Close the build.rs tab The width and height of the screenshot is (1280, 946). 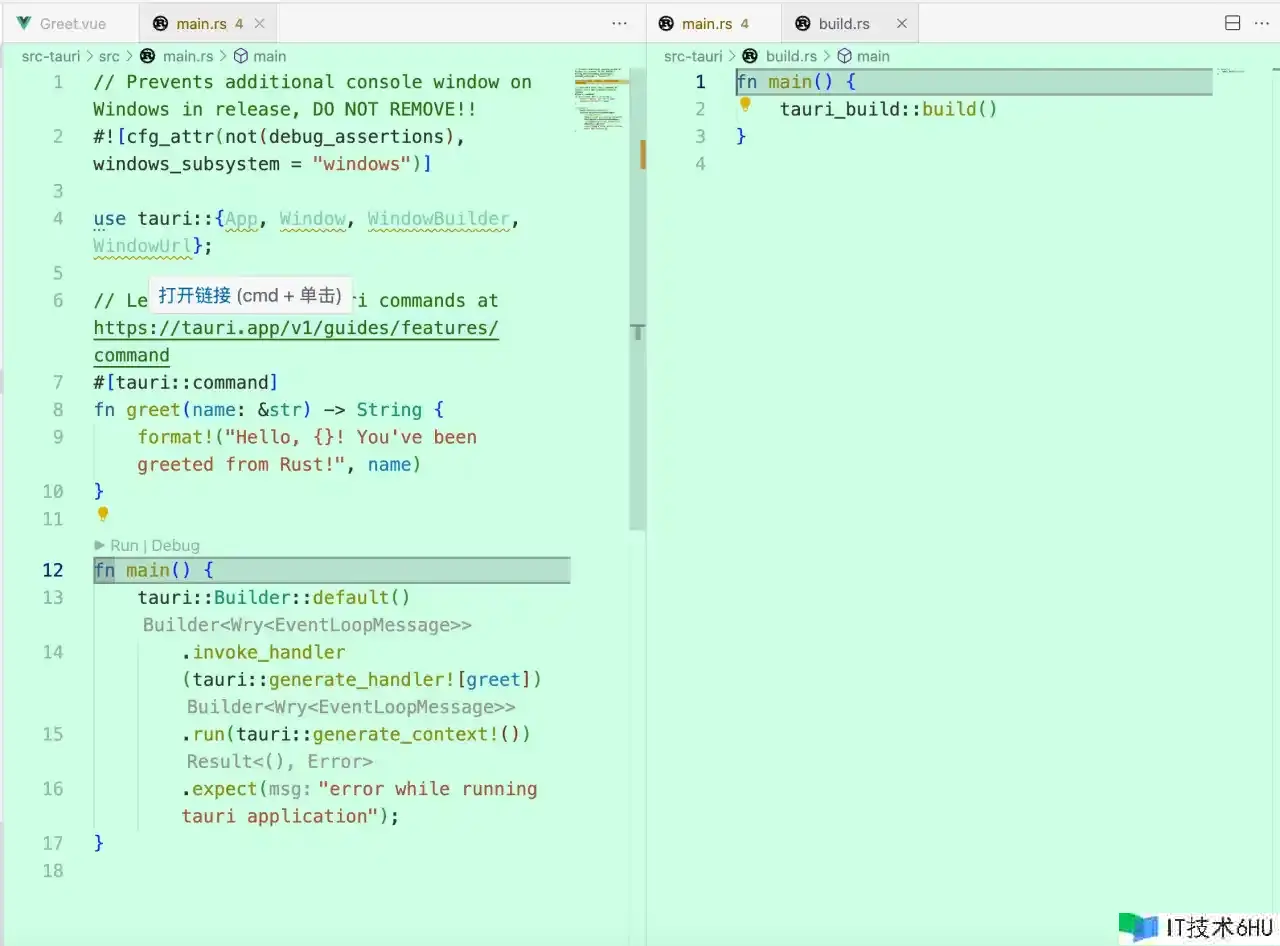(902, 23)
